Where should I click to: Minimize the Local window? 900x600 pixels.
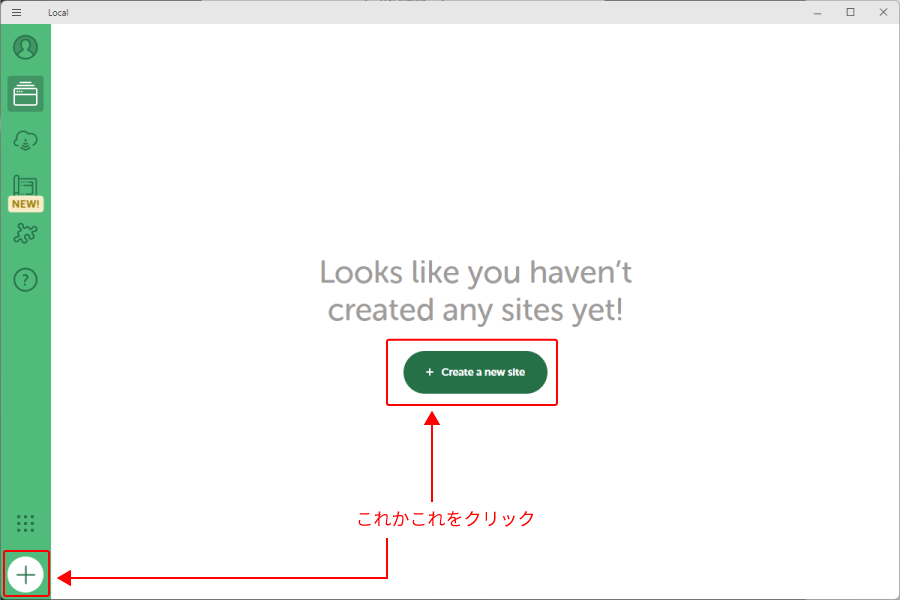(818, 12)
